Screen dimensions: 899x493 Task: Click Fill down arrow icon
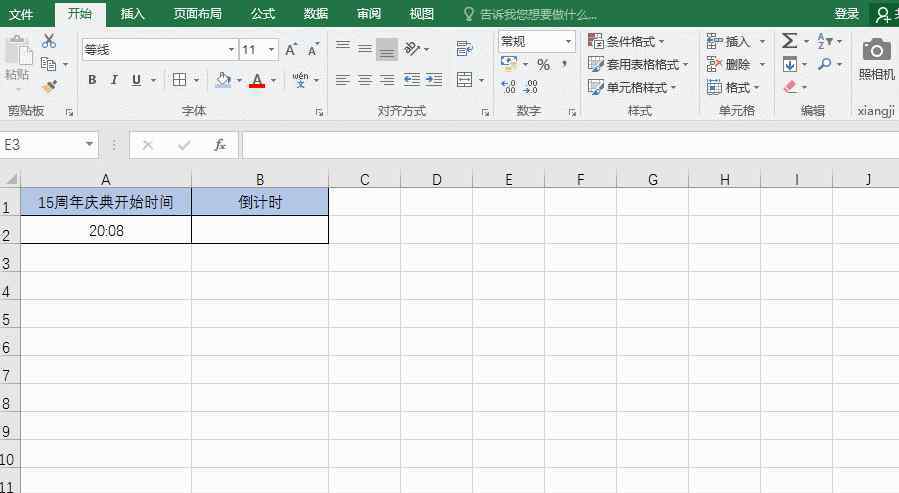789,64
